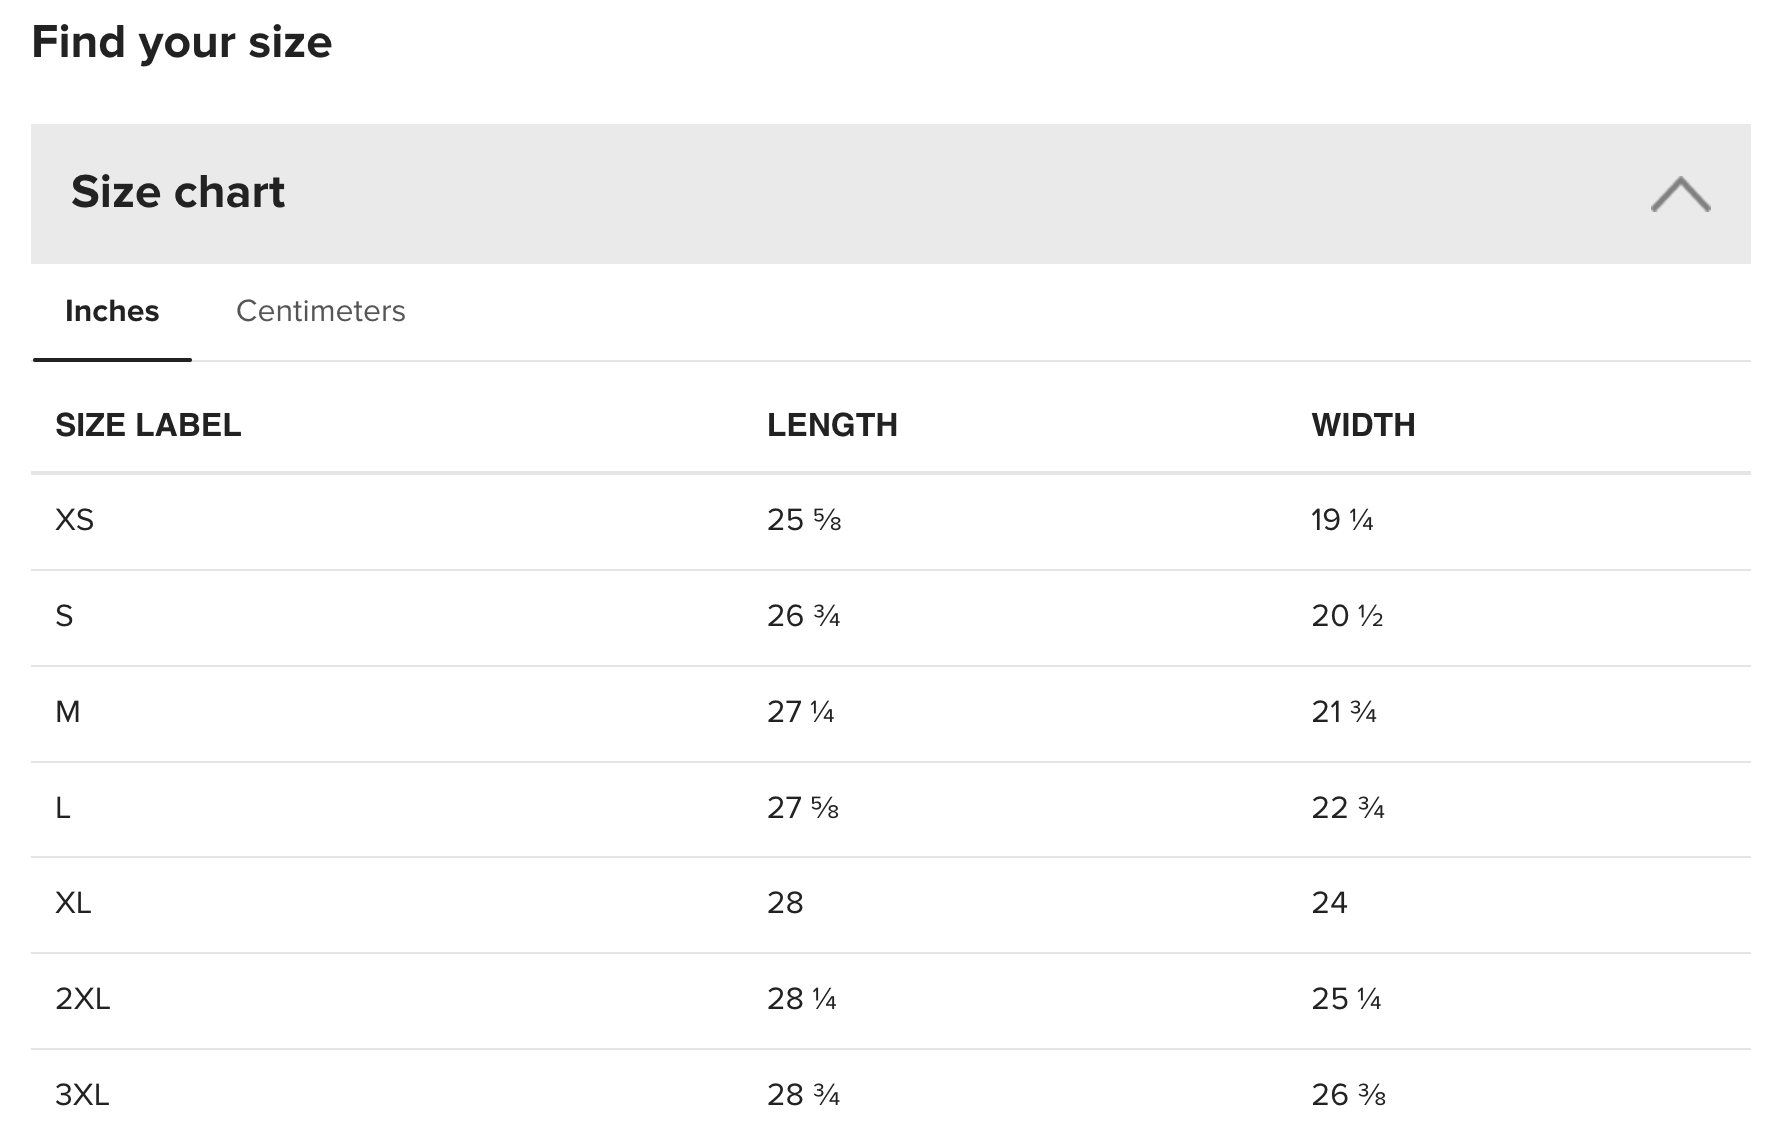Click the S width value 20 1/2
This screenshot has height=1138, width=1774.
pos(1347,616)
